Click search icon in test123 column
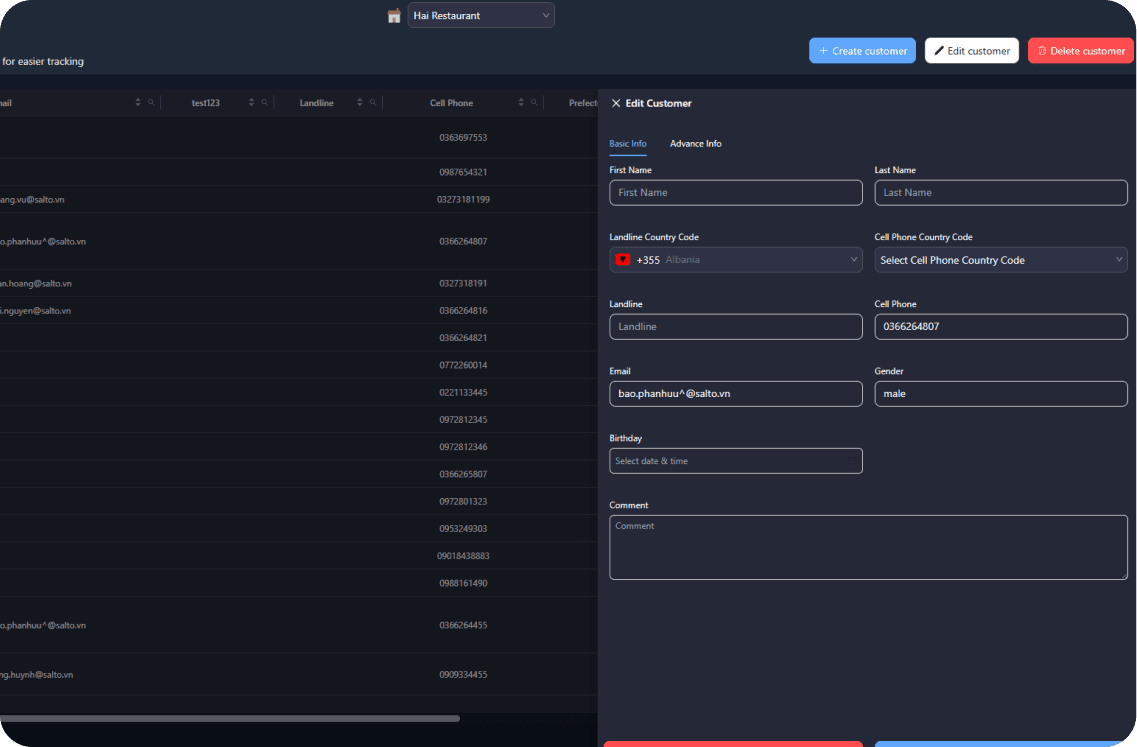Screen dimensions: 1137x747 tap(265, 103)
